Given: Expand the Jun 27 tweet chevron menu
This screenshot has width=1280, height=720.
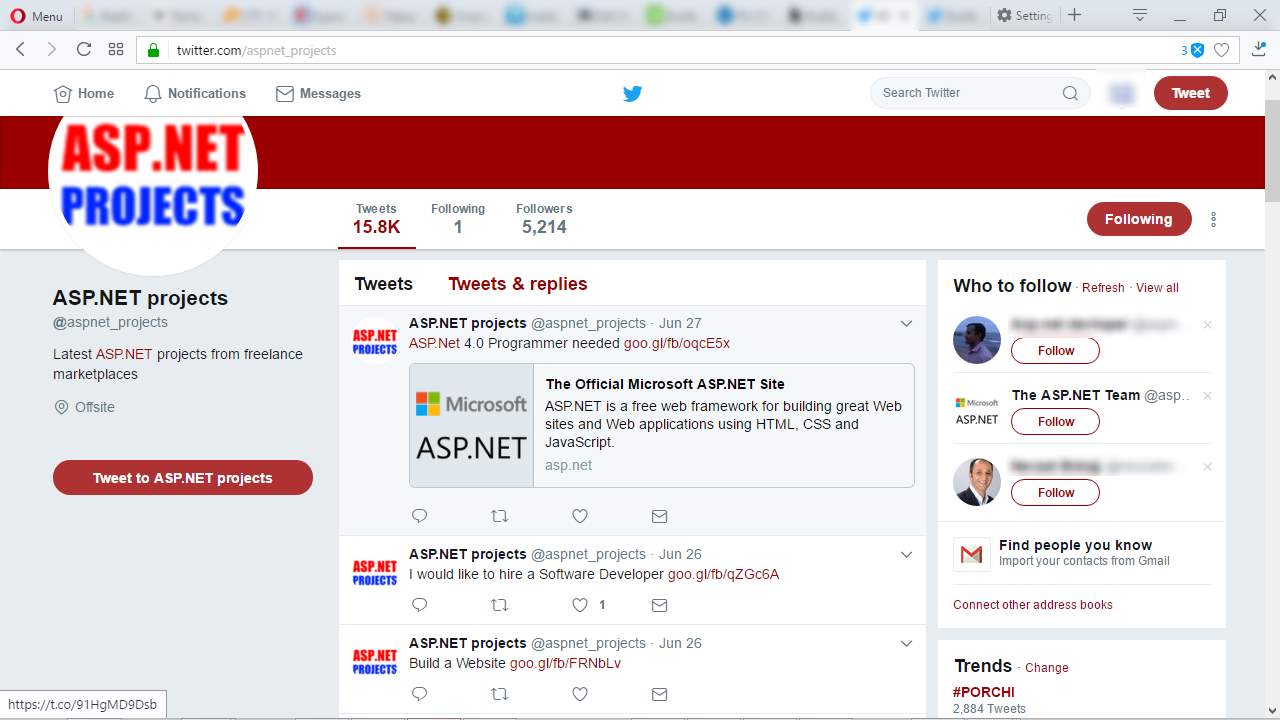Looking at the screenshot, I should [x=906, y=323].
